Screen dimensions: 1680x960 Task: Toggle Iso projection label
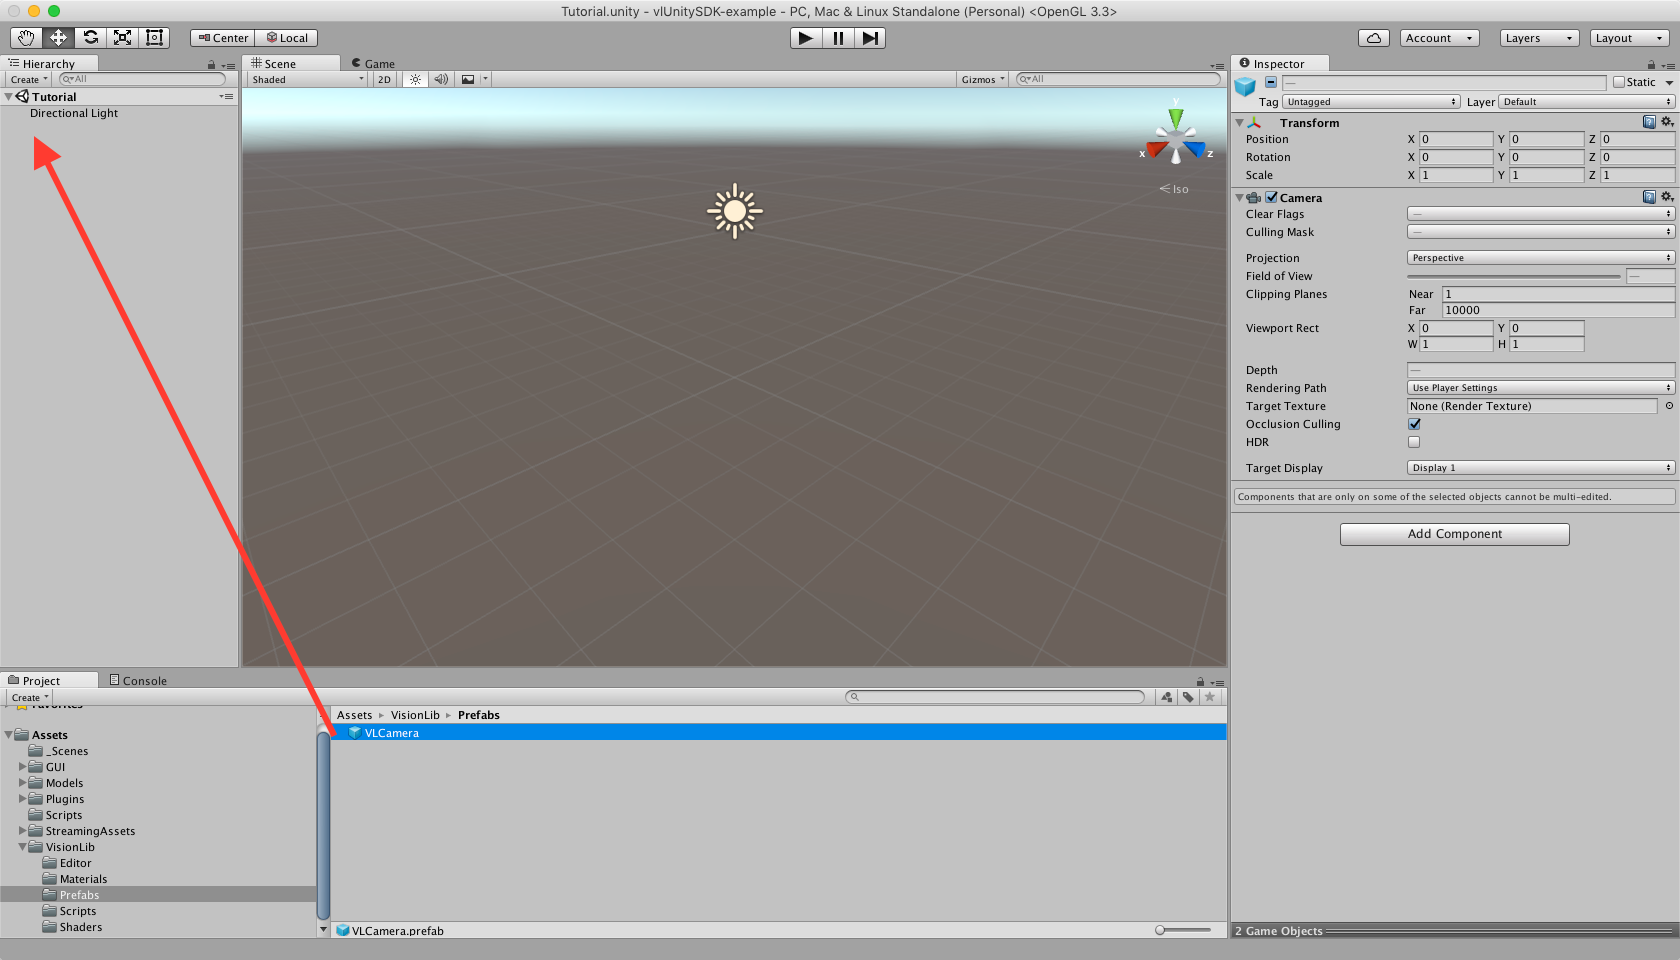(x=1174, y=189)
